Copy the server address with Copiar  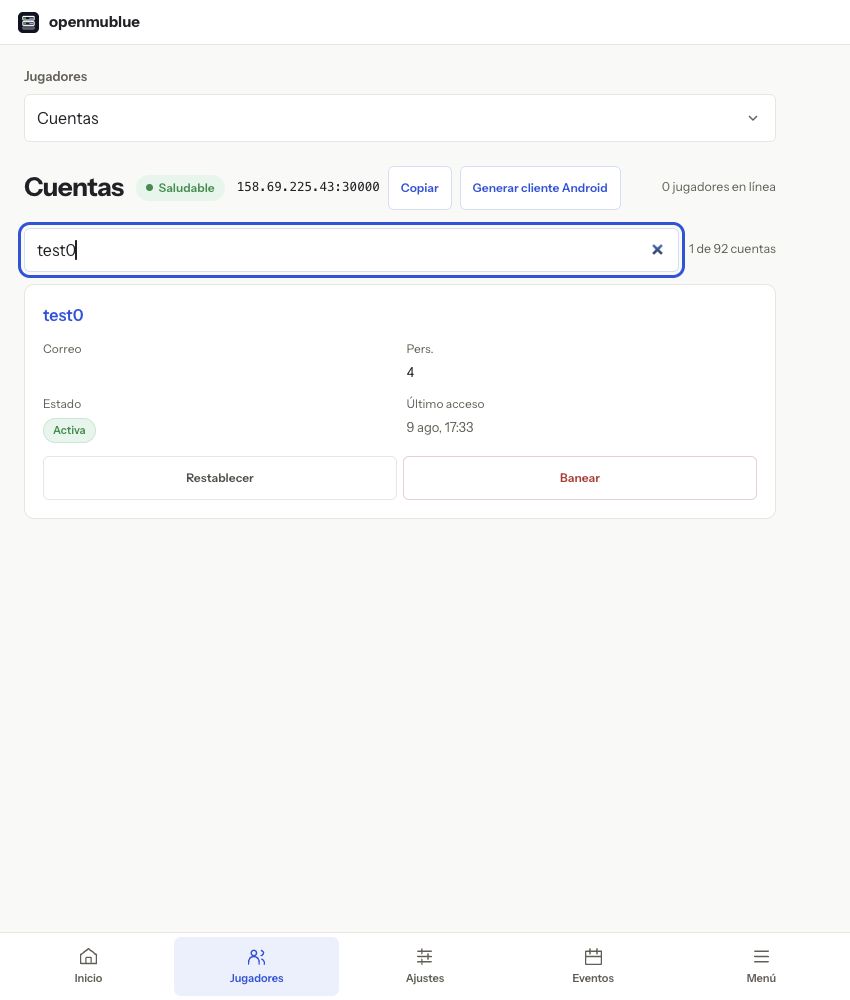[420, 188]
